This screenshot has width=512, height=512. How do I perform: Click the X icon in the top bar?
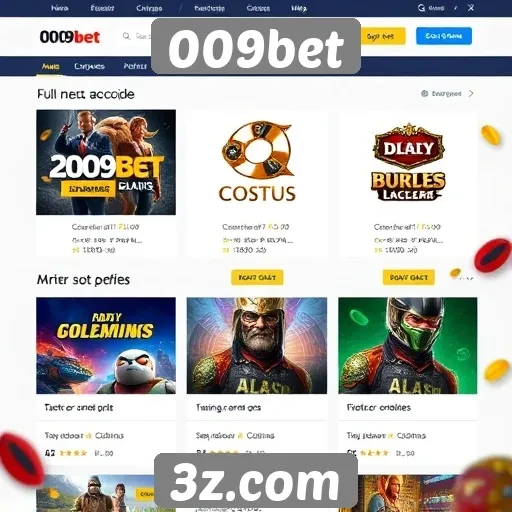(471, 8)
